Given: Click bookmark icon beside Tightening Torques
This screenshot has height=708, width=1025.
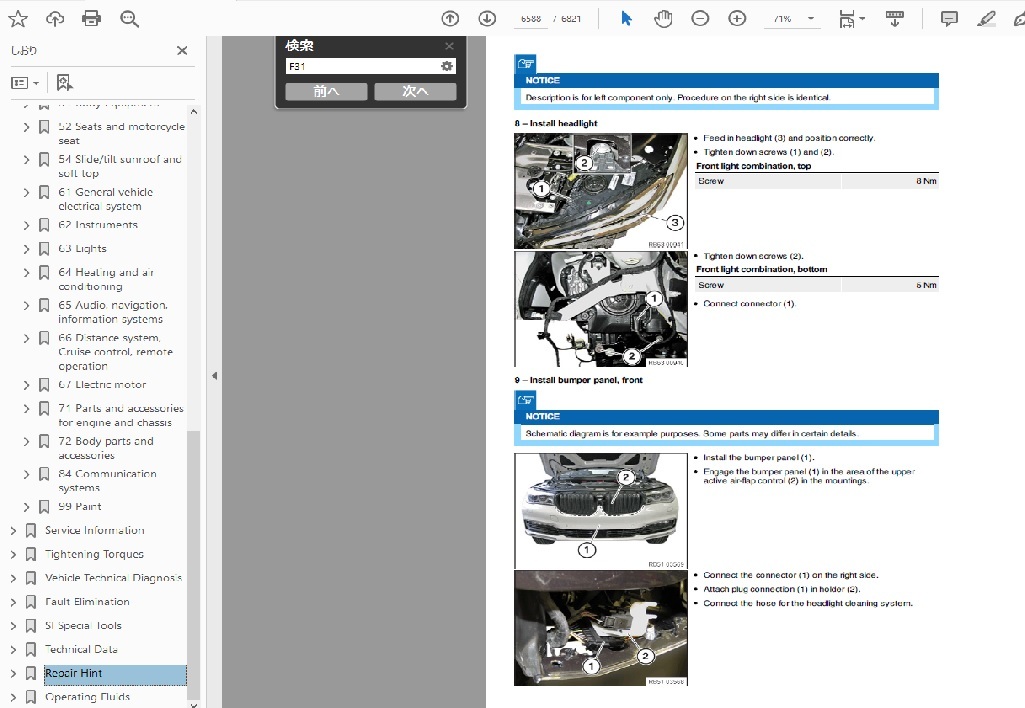Looking at the screenshot, I should pos(31,554).
